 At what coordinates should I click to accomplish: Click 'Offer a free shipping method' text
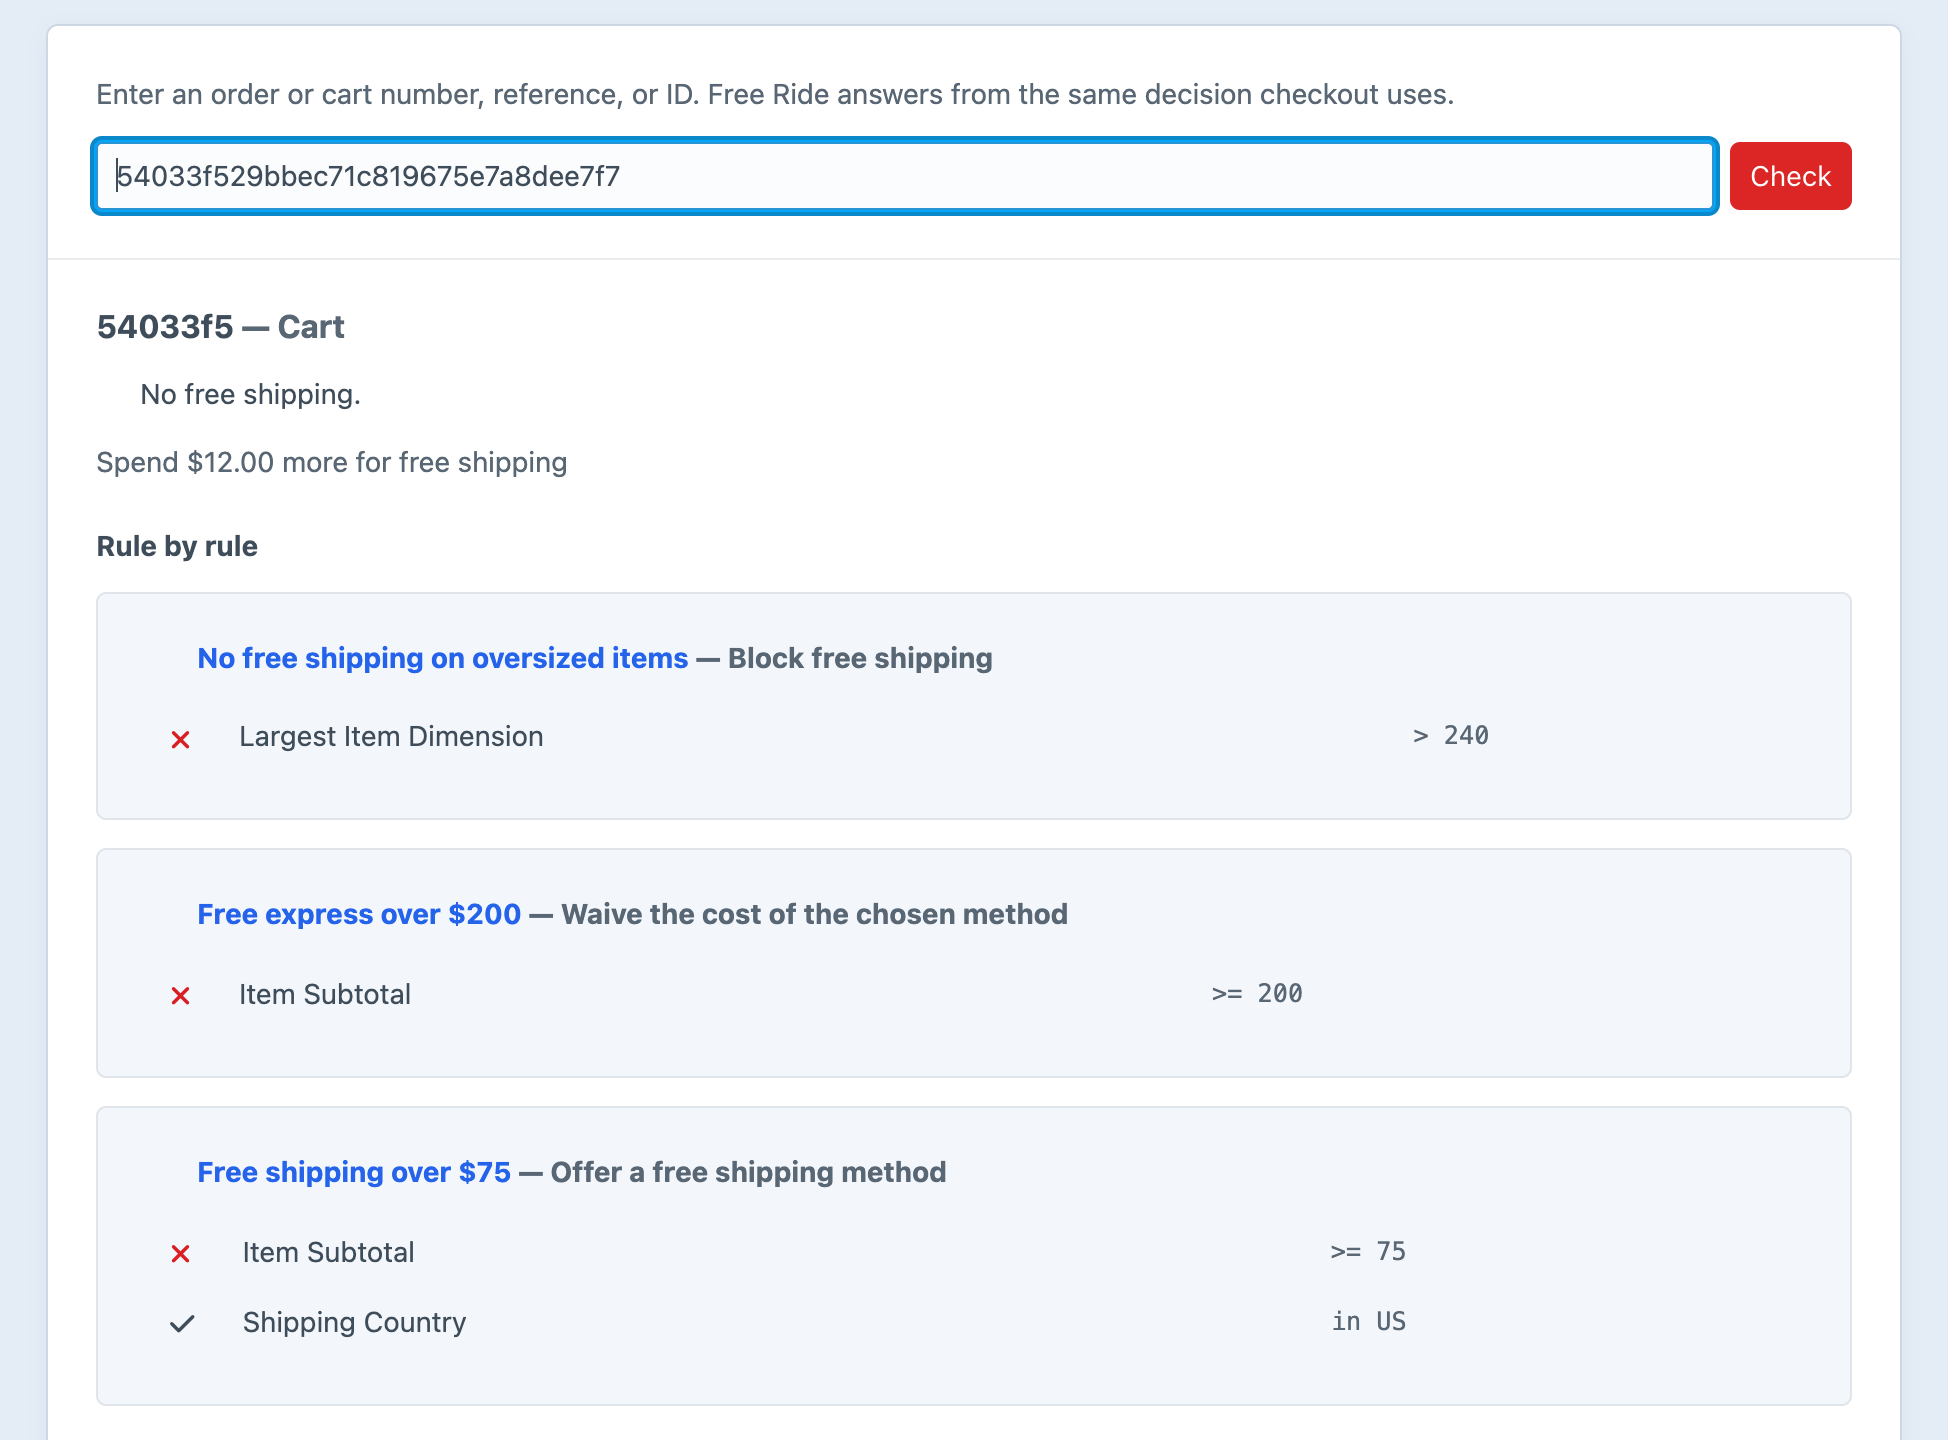(x=748, y=1172)
